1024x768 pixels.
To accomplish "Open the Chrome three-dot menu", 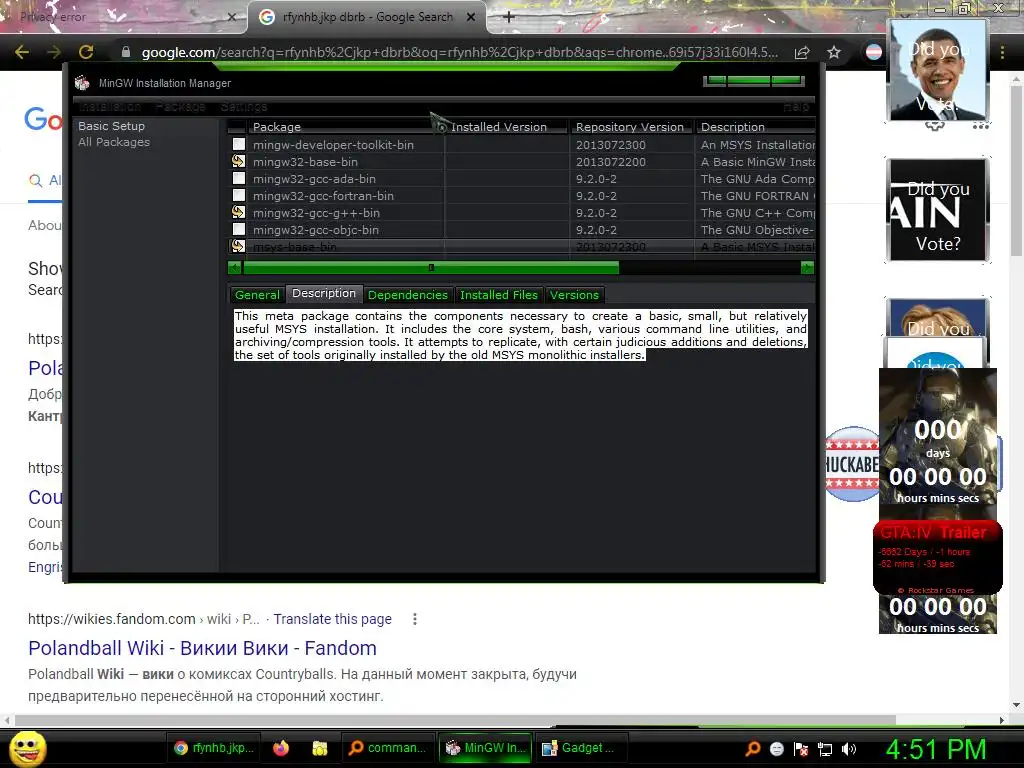I will click(1002, 52).
